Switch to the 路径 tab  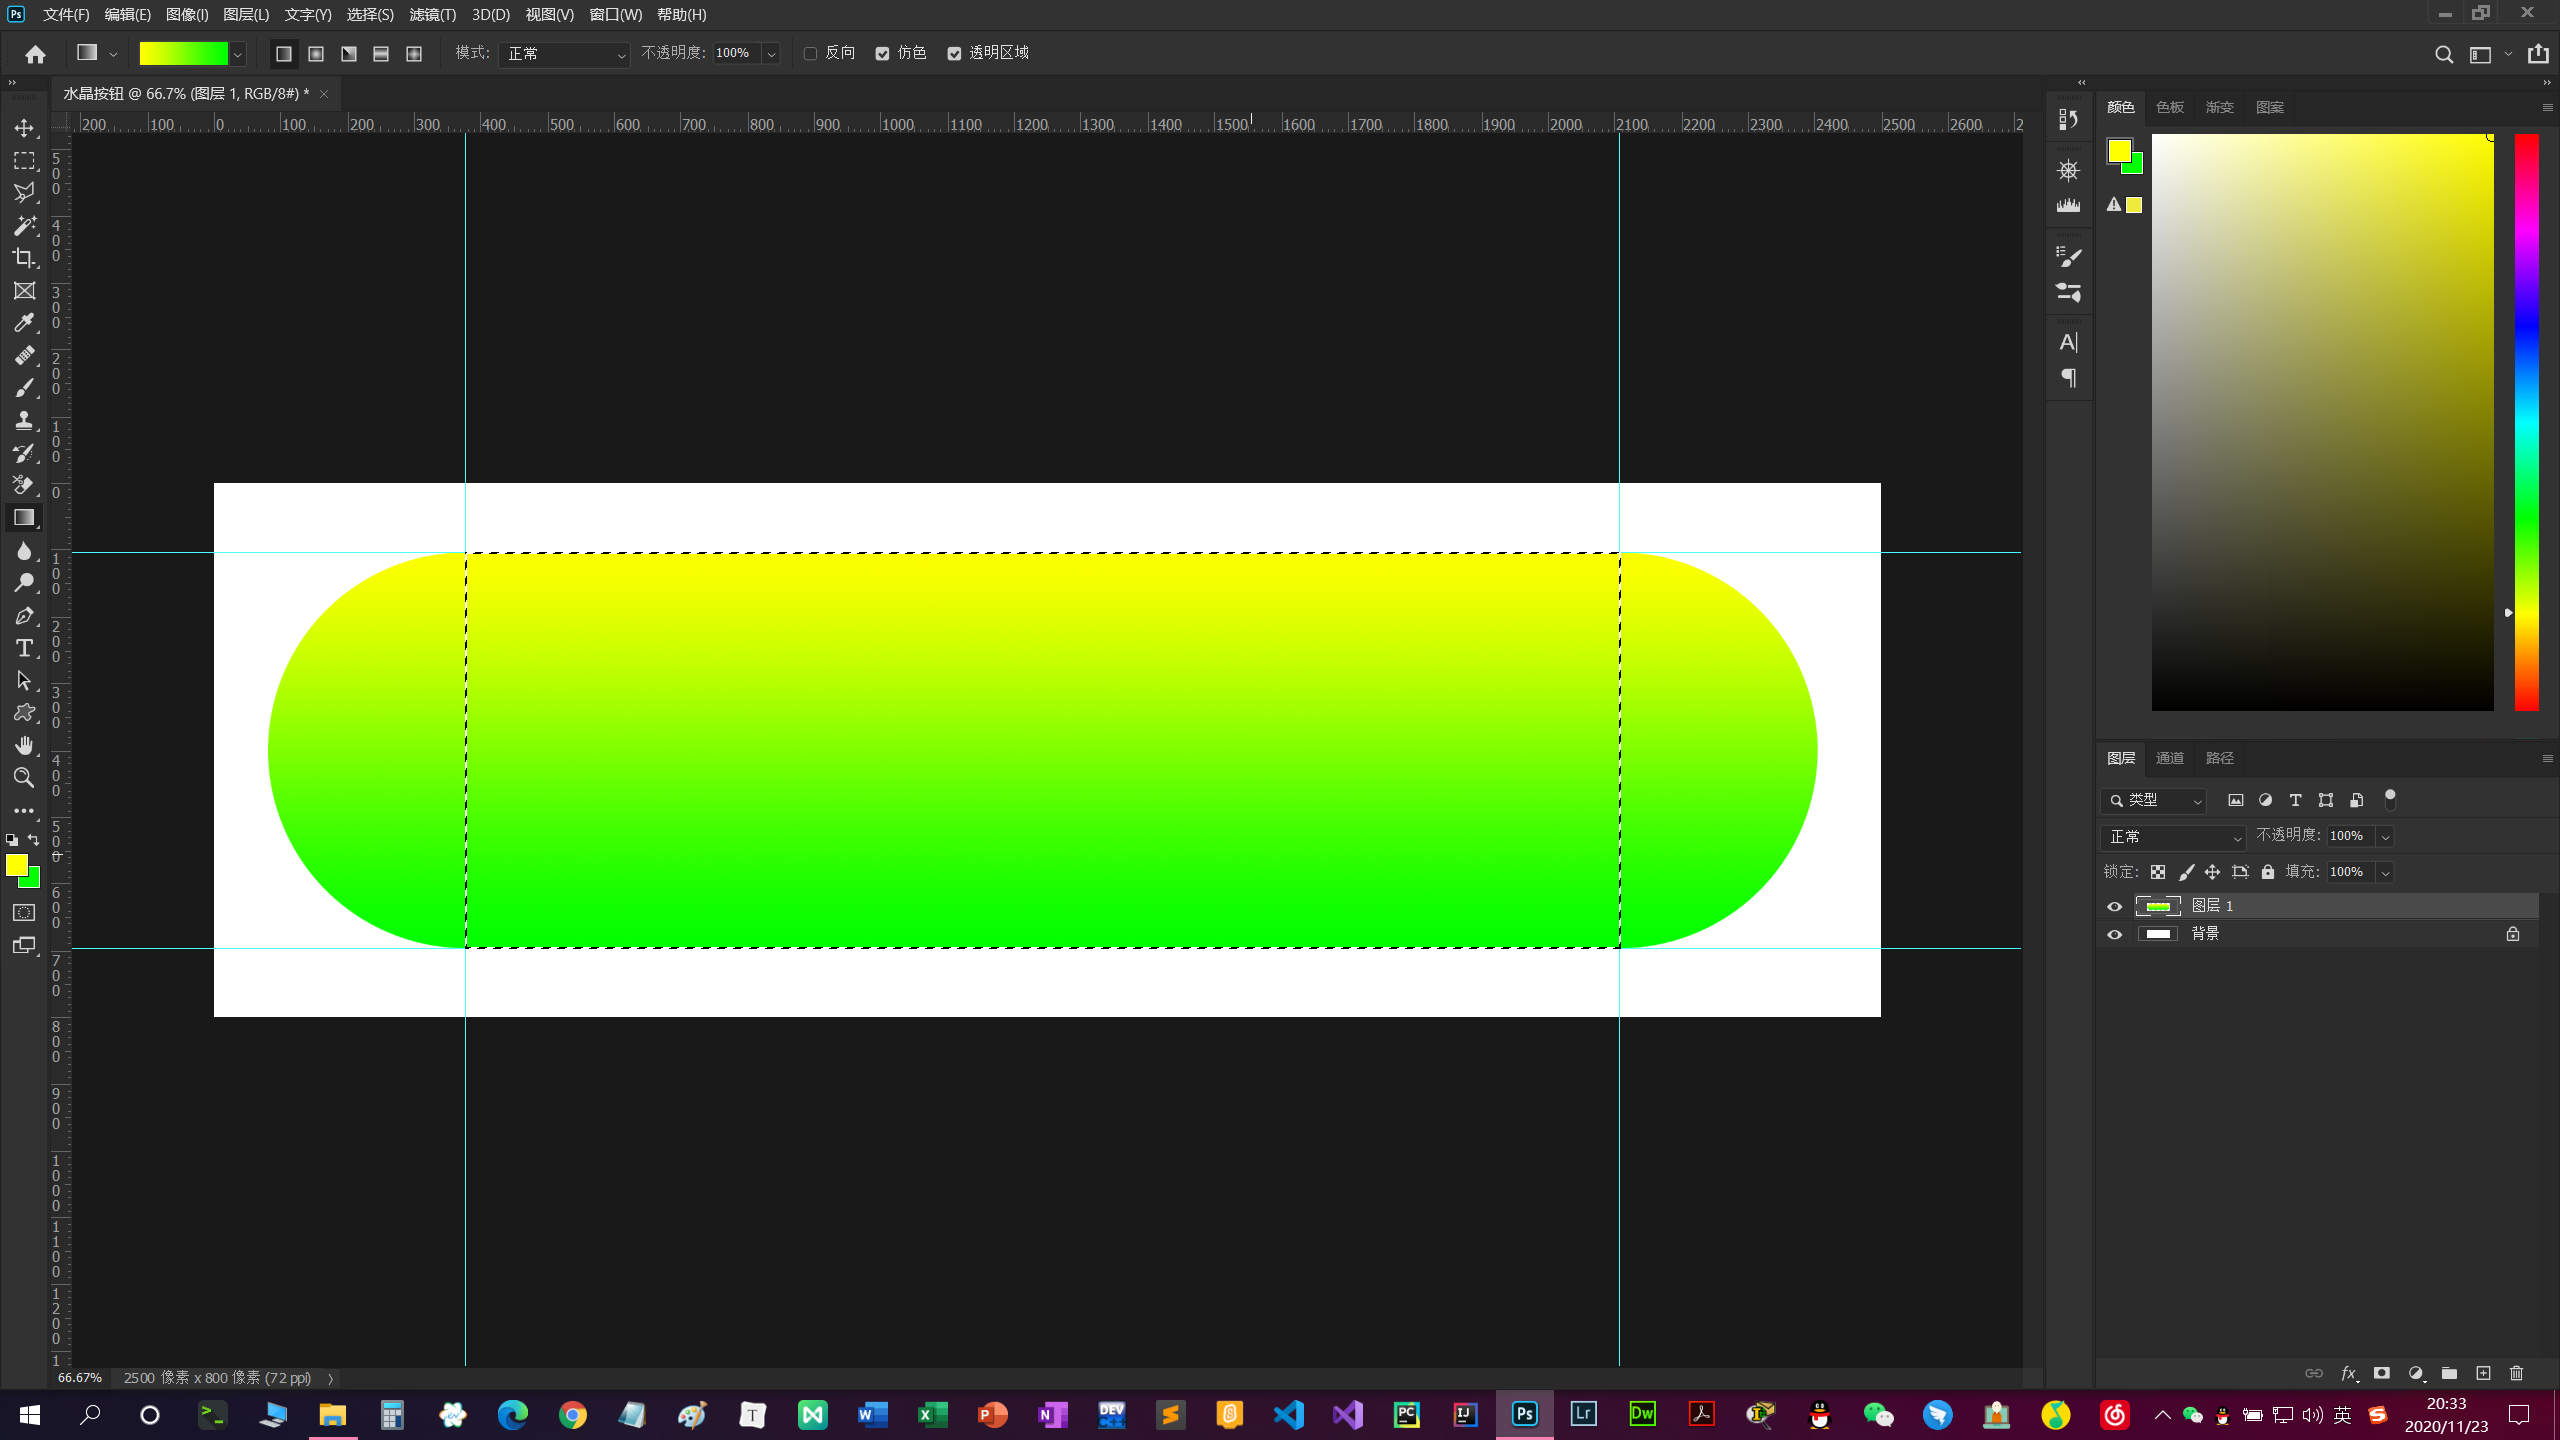(2219, 758)
